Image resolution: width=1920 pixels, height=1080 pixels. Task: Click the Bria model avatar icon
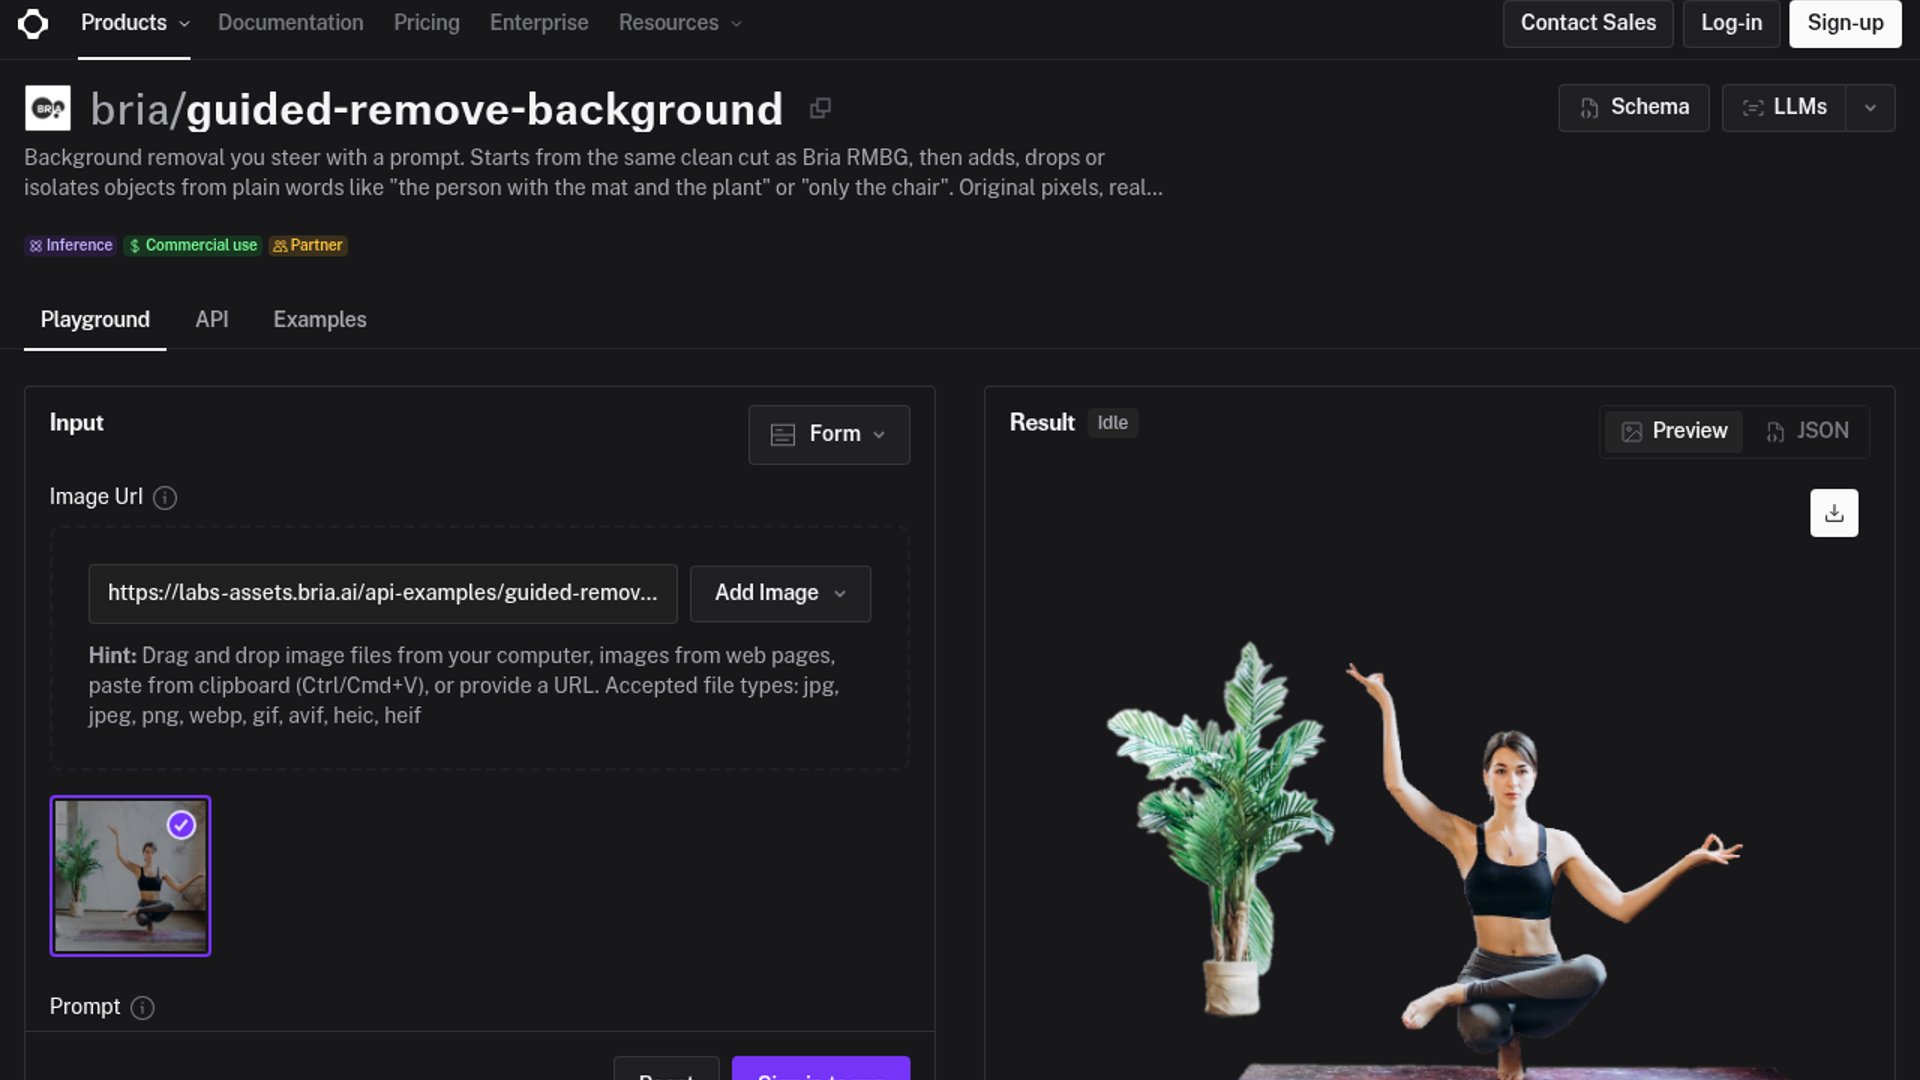[x=48, y=108]
